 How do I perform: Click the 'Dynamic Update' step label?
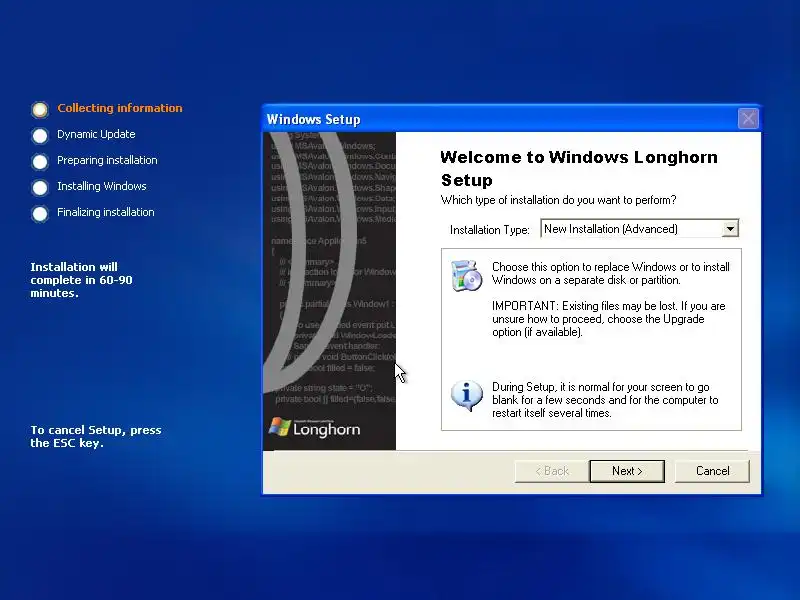tap(96, 134)
